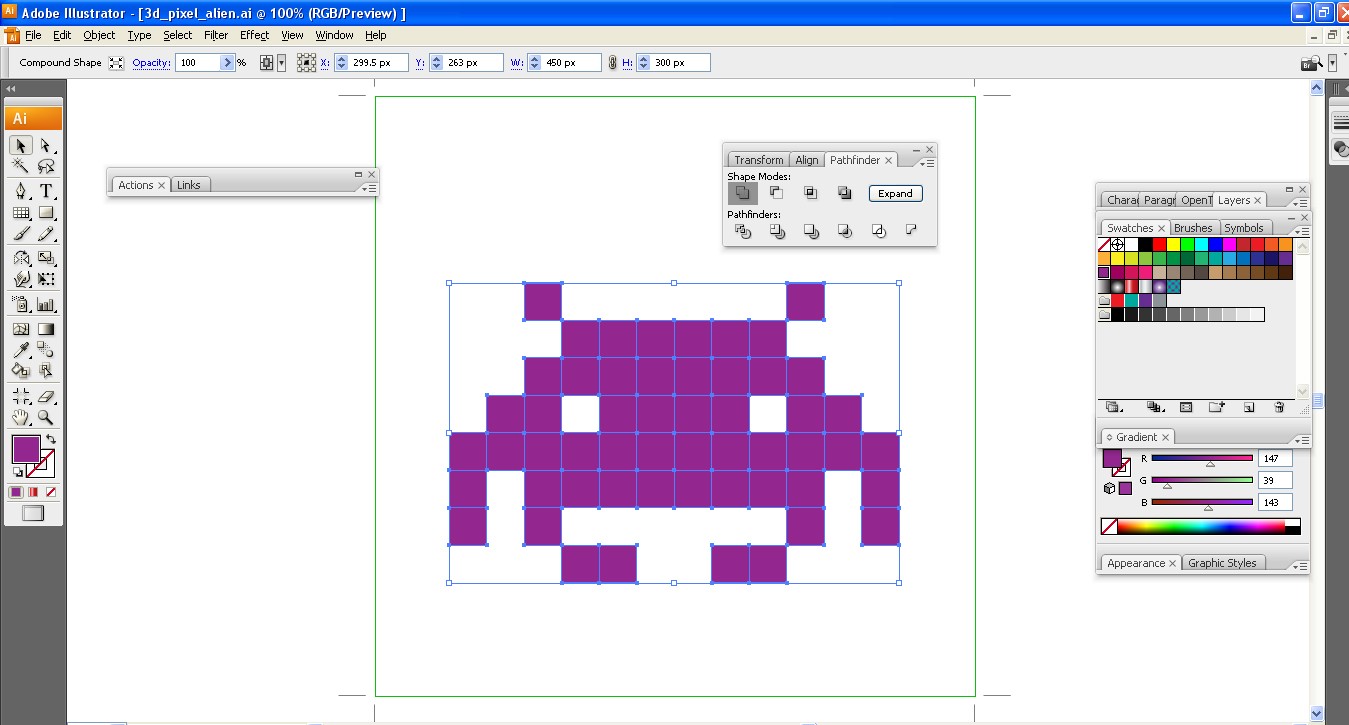
Task: Change the screen mode button in toolbox
Action: point(33,513)
